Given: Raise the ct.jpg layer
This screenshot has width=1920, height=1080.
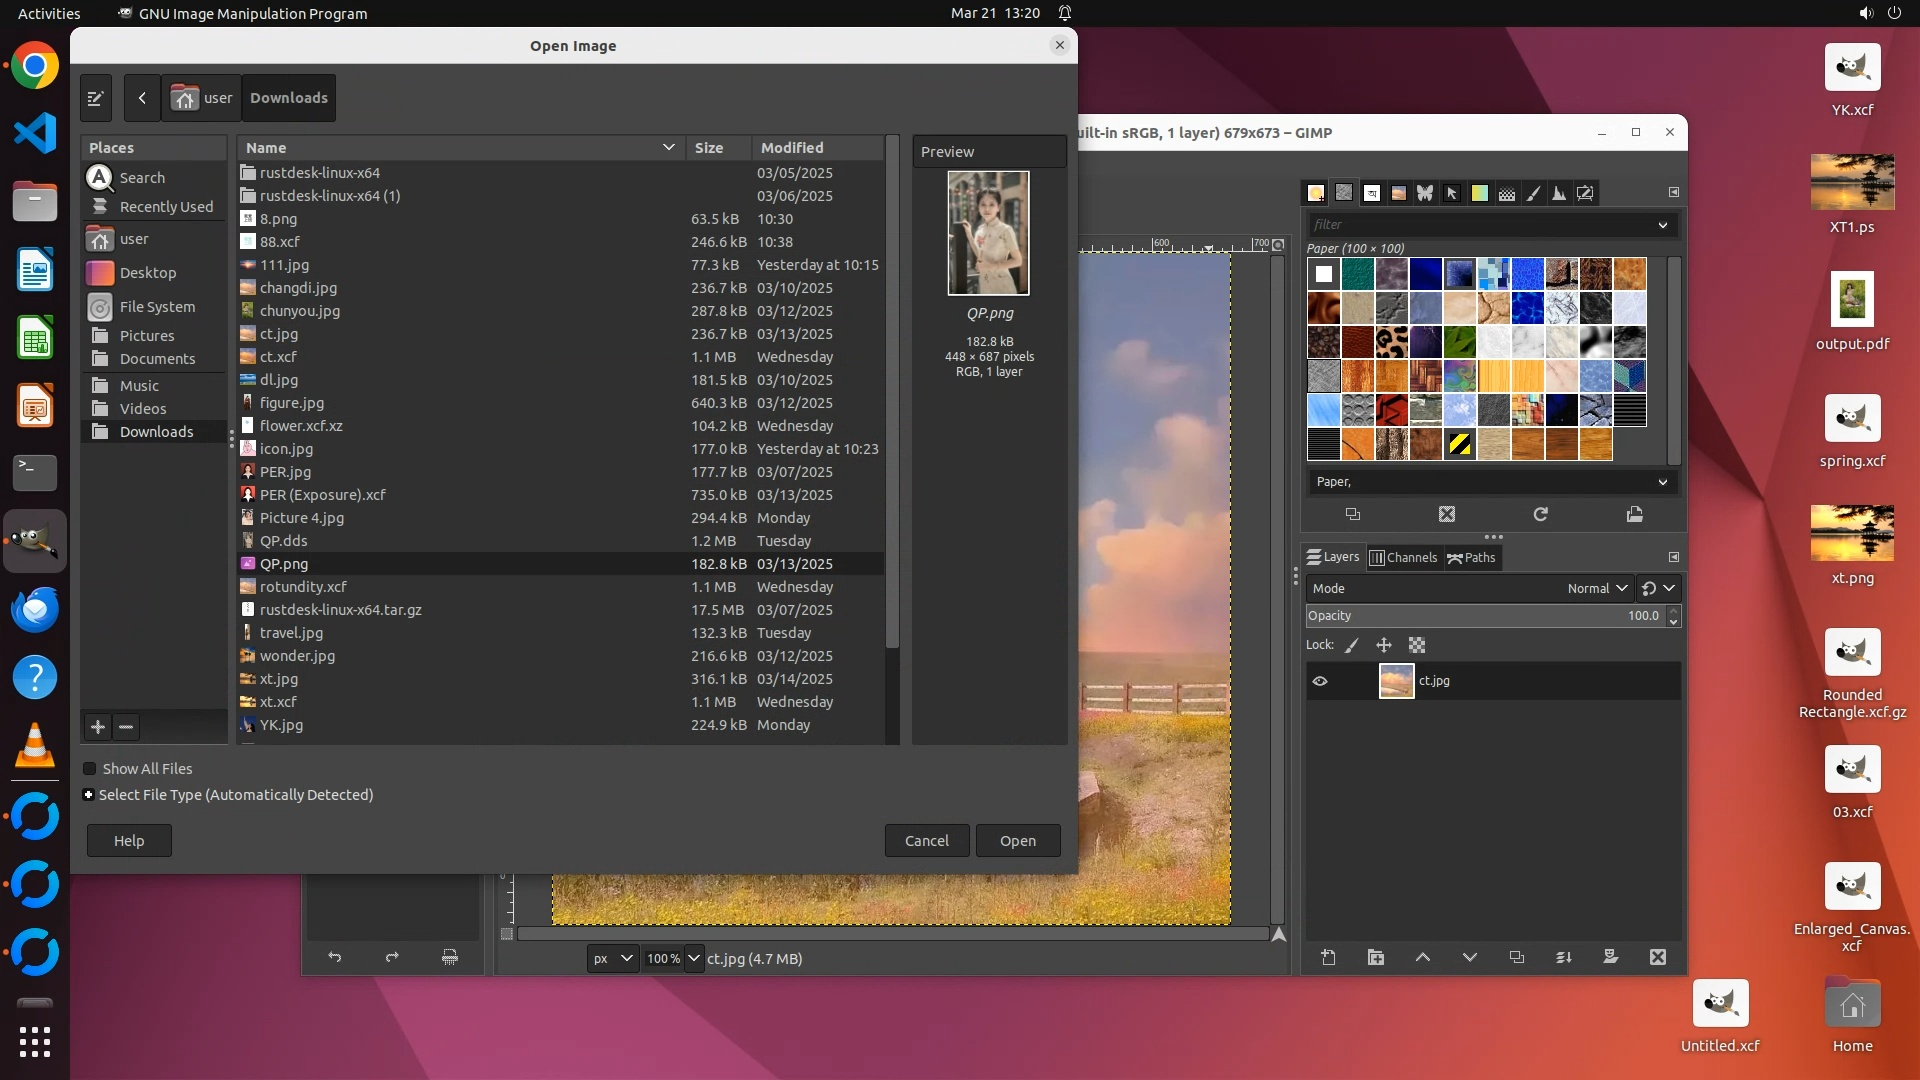Looking at the screenshot, I should (x=1422, y=957).
